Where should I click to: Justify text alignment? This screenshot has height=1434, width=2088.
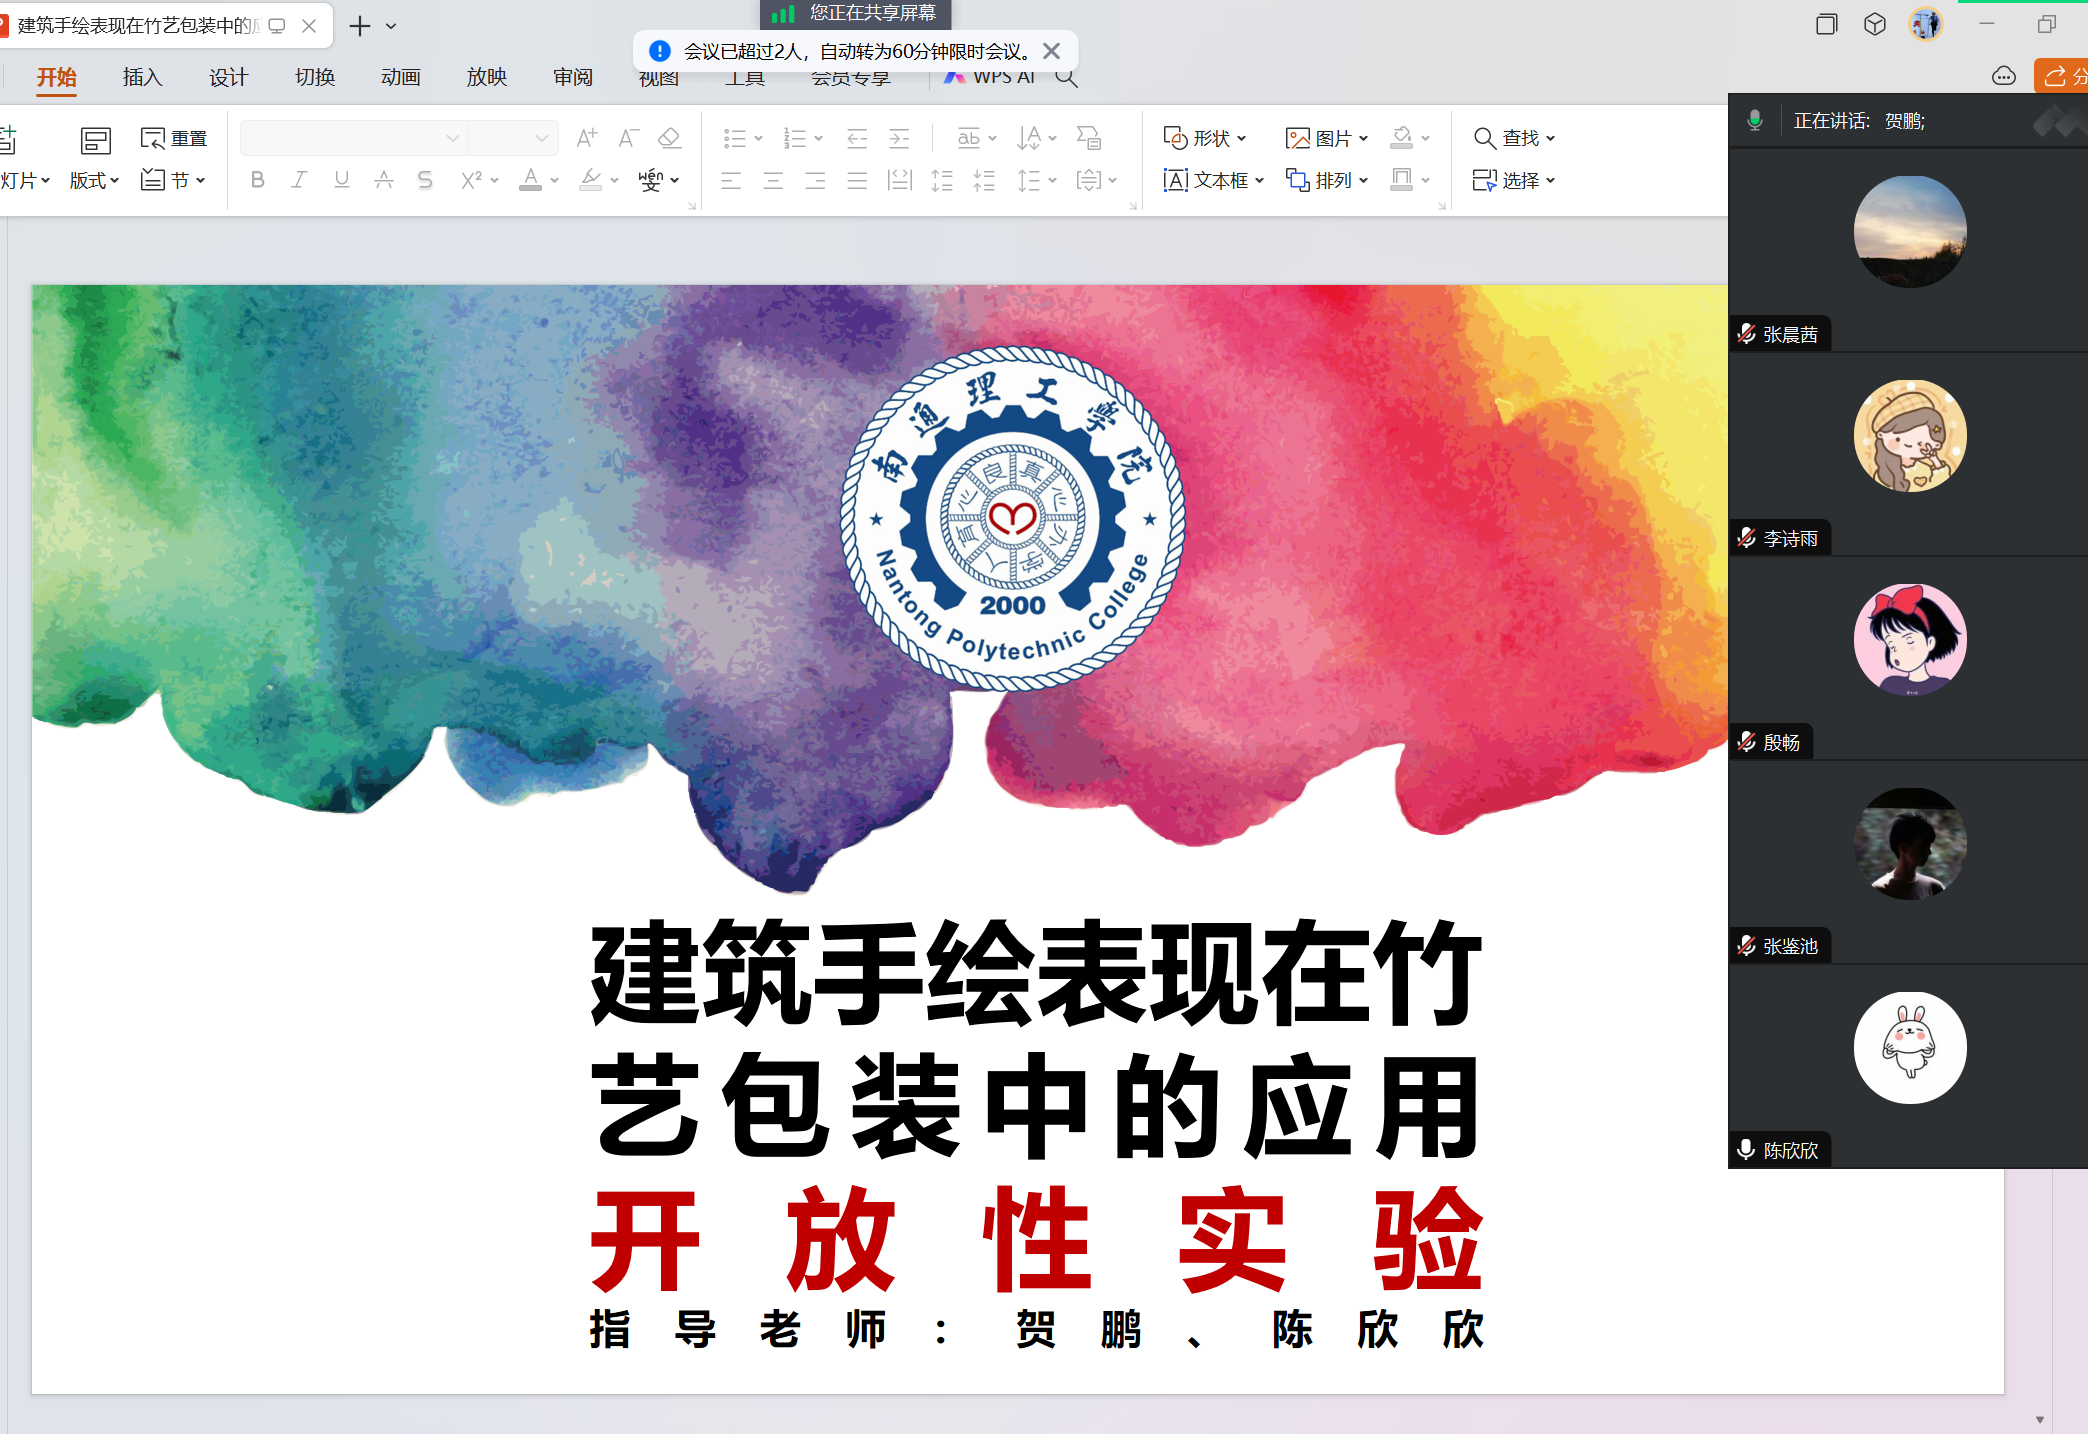click(857, 180)
